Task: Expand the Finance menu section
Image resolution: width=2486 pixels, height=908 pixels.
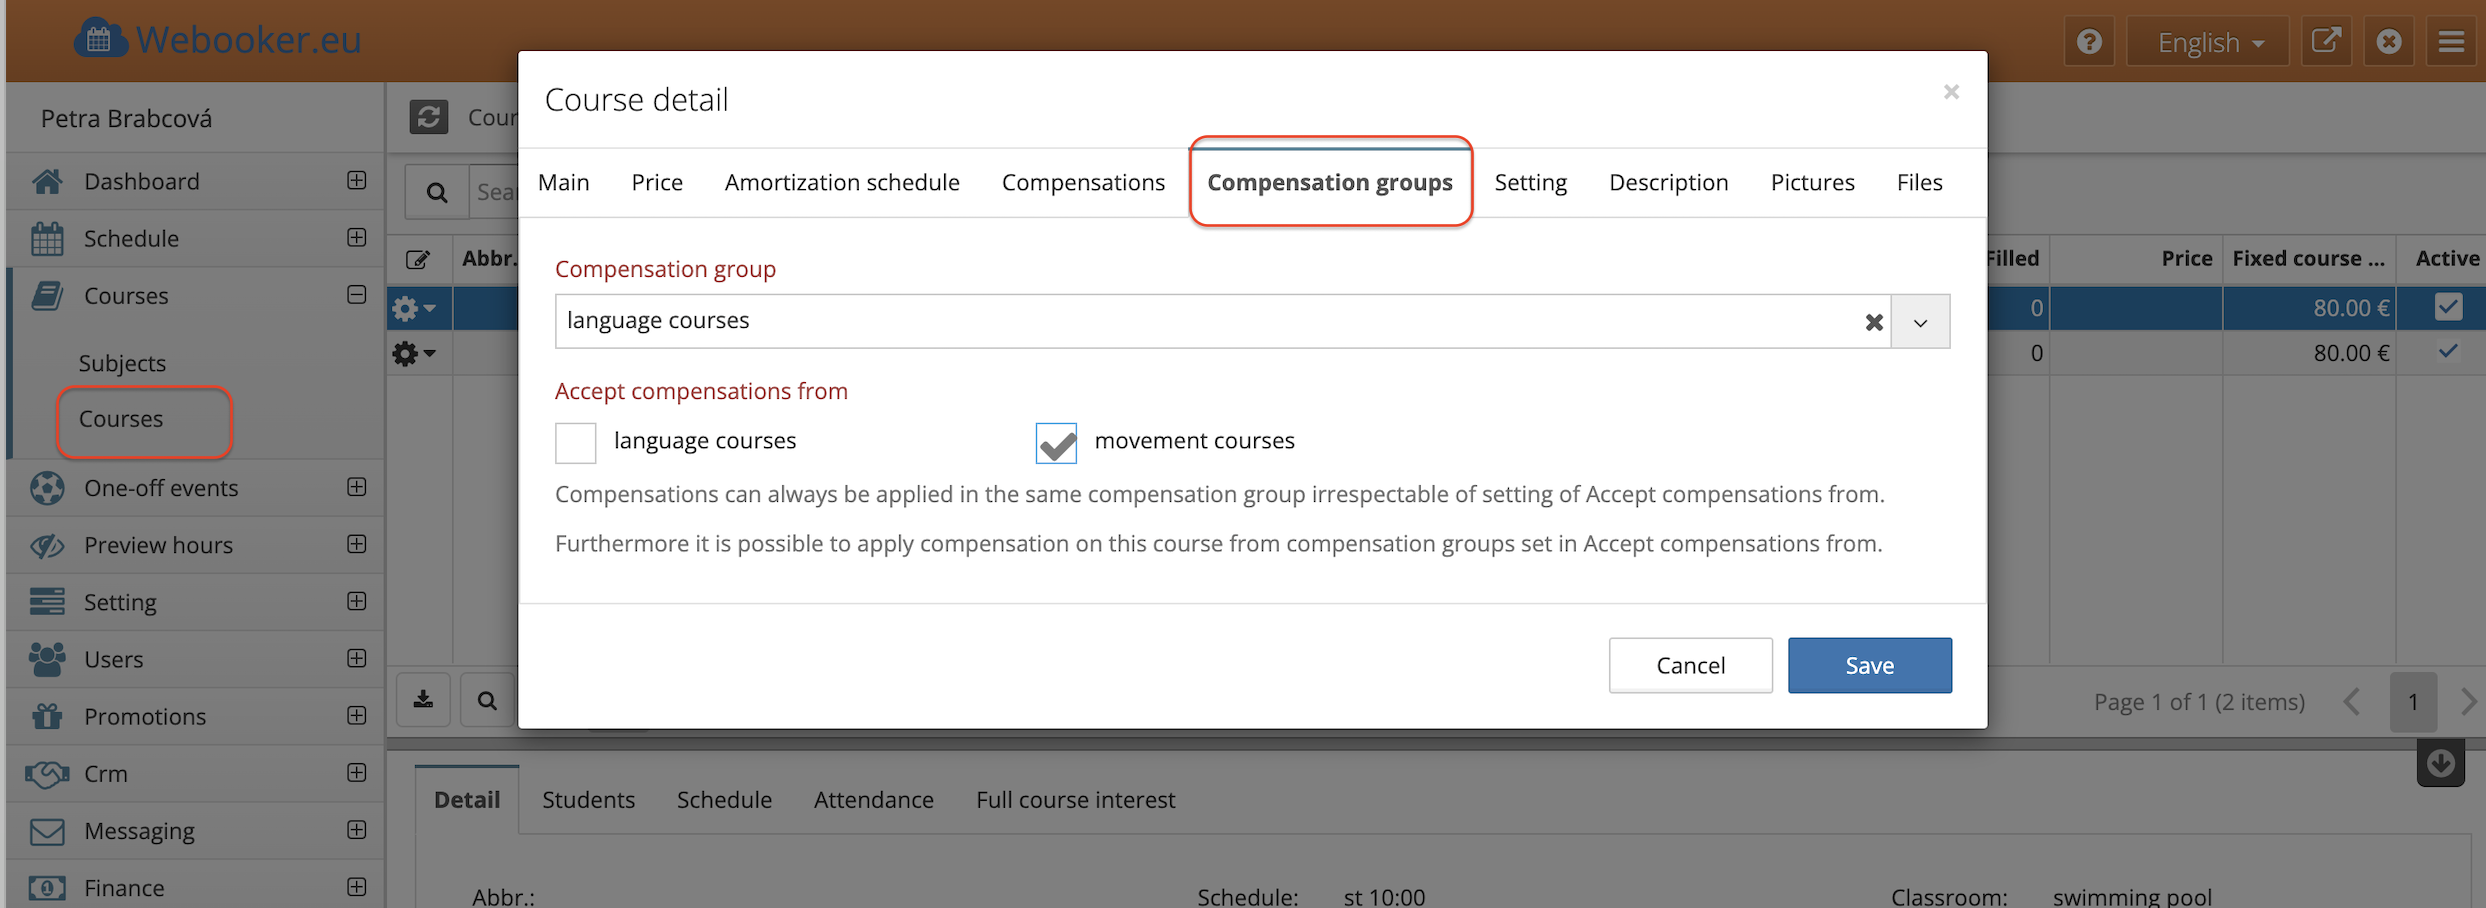Action: (357, 887)
